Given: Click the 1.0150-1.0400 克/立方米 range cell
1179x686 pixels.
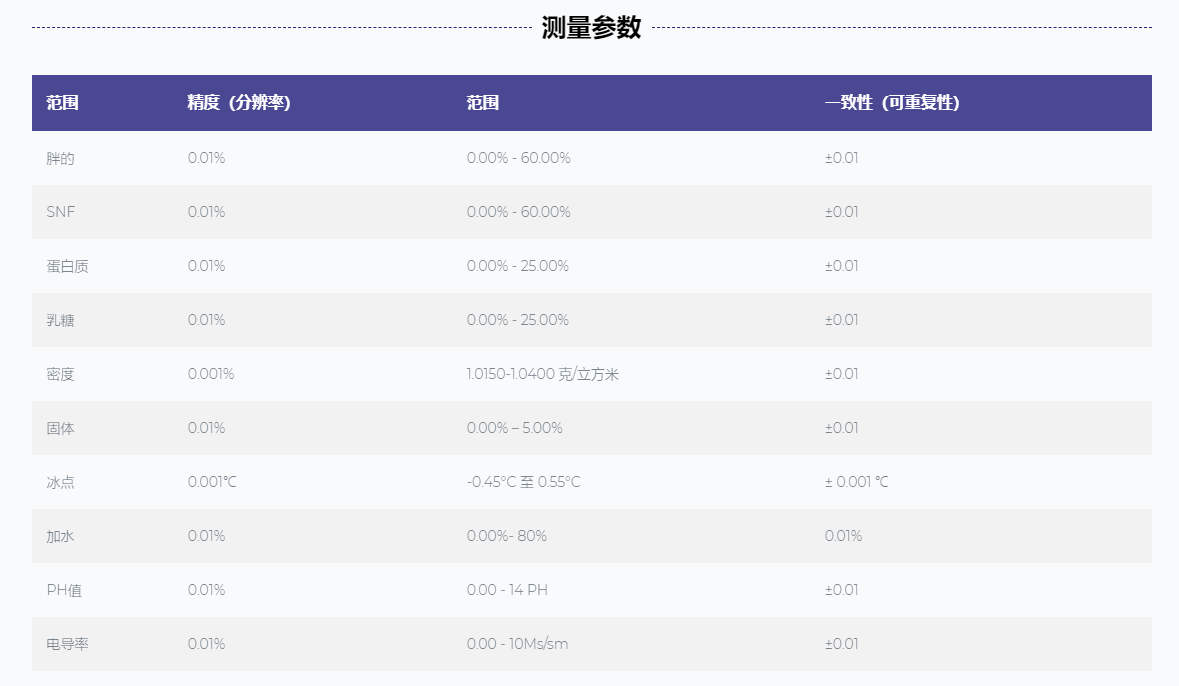Looking at the screenshot, I should pyautogui.click(x=542, y=374).
